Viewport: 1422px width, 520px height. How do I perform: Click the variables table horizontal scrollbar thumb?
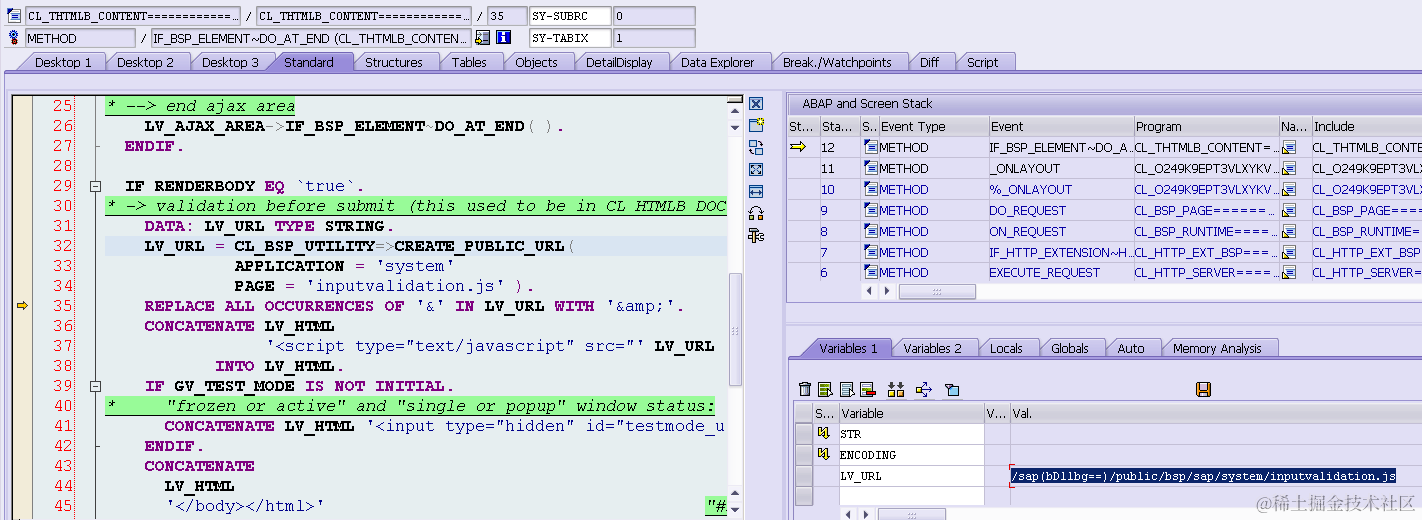point(911,514)
